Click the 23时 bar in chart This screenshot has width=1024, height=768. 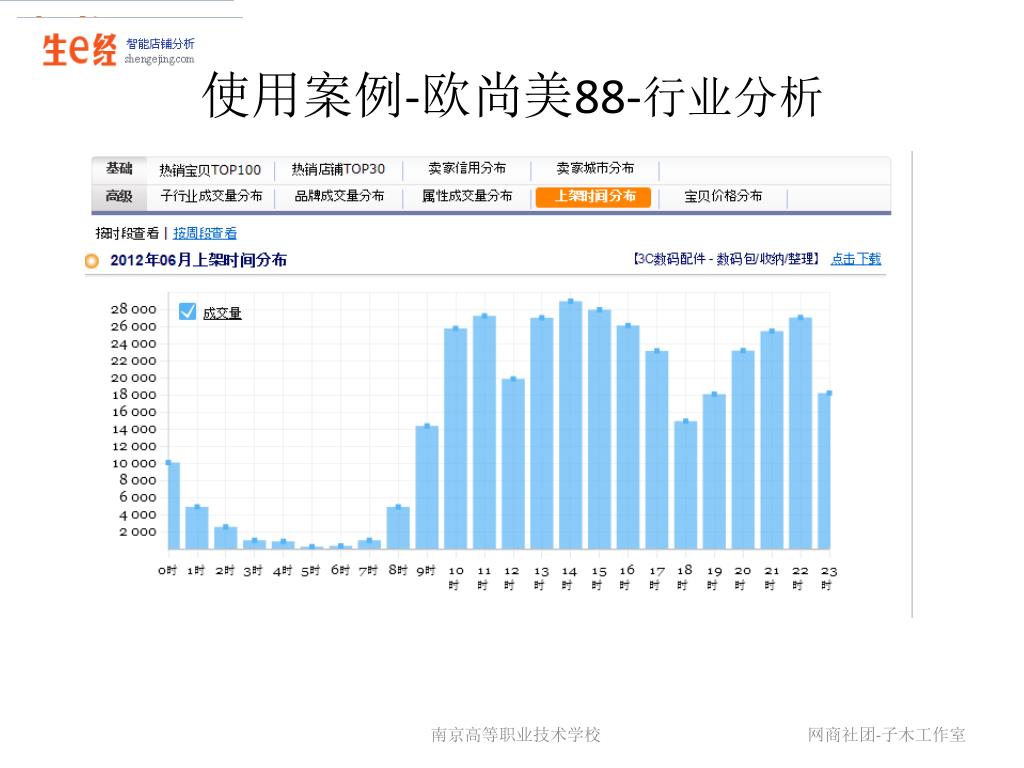824,471
